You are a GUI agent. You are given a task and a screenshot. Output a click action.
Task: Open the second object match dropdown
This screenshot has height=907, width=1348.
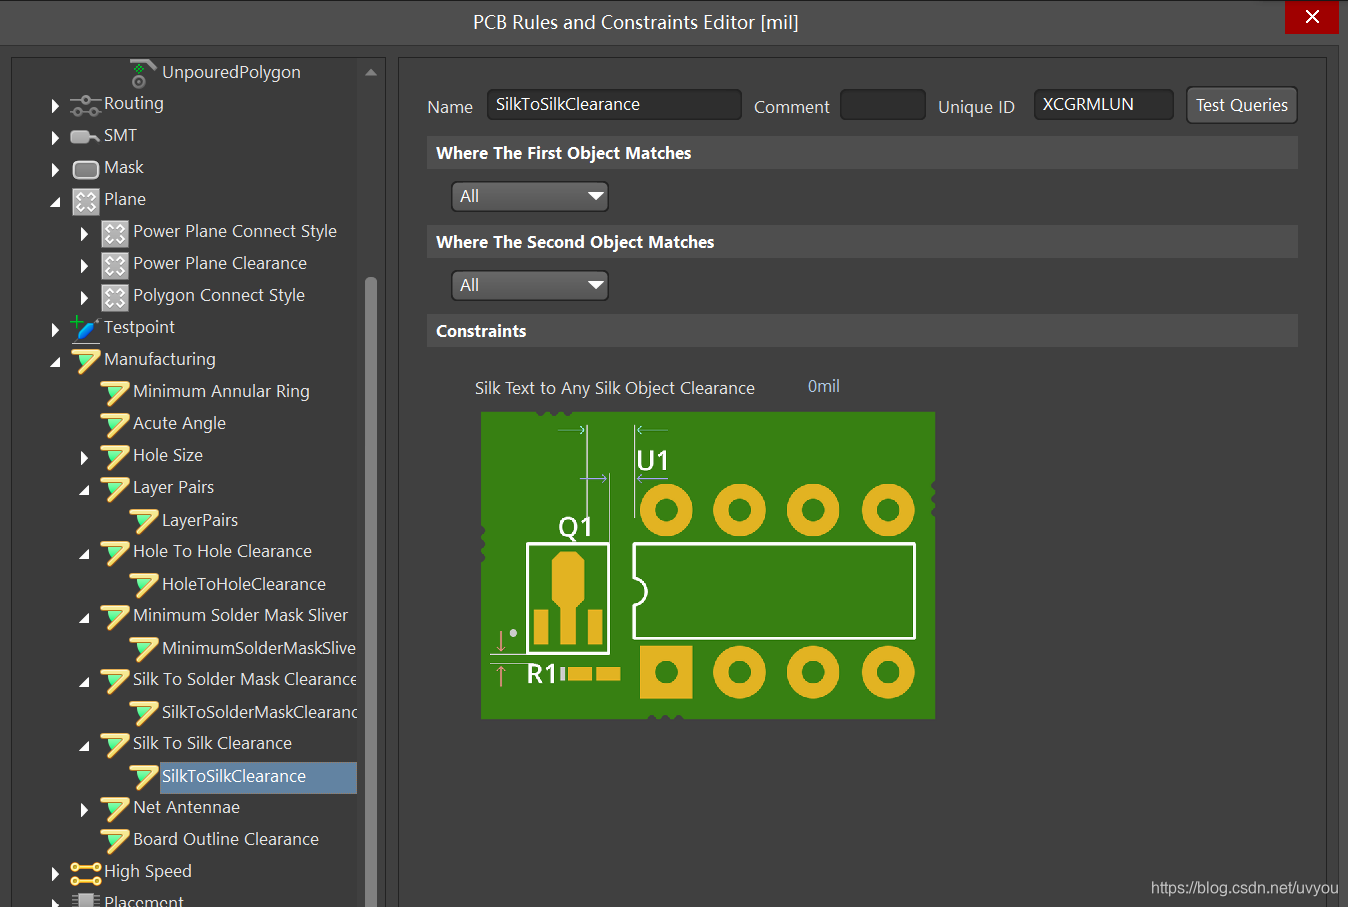click(x=530, y=285)
